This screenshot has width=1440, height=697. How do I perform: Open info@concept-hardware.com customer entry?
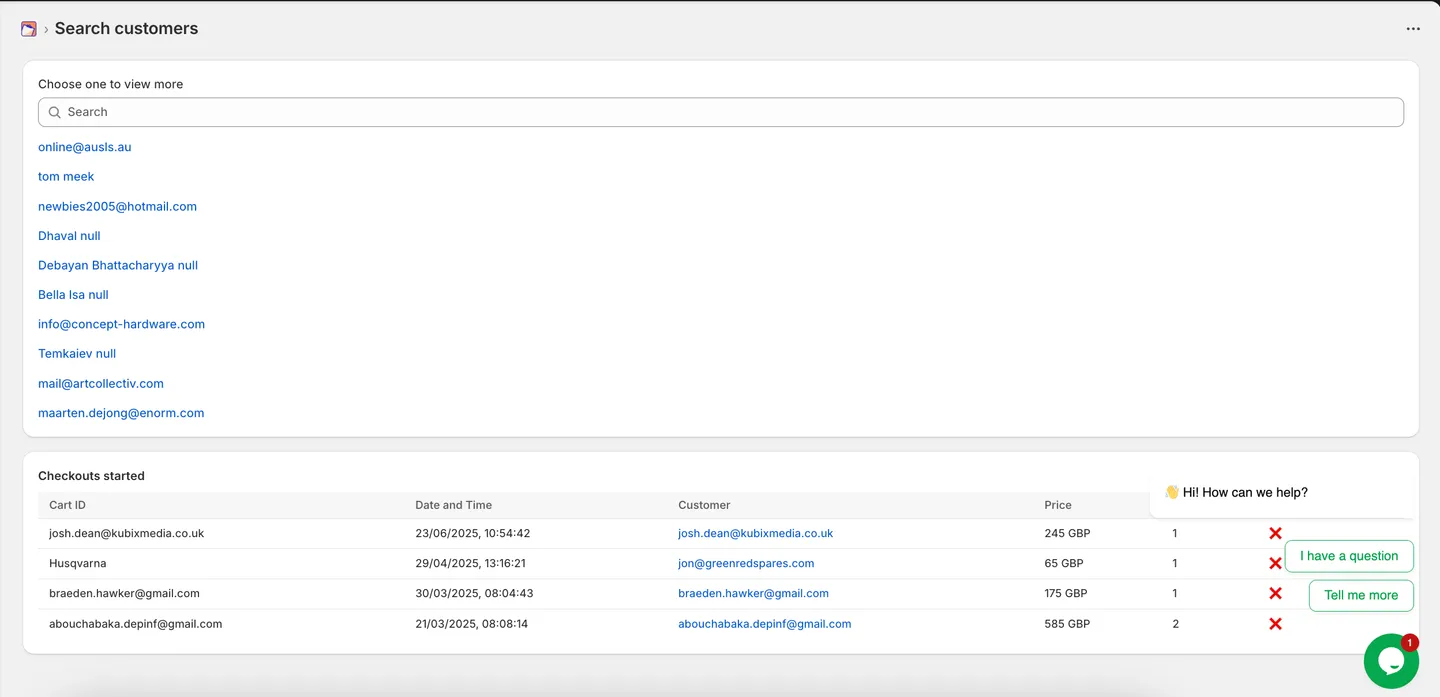121,324
